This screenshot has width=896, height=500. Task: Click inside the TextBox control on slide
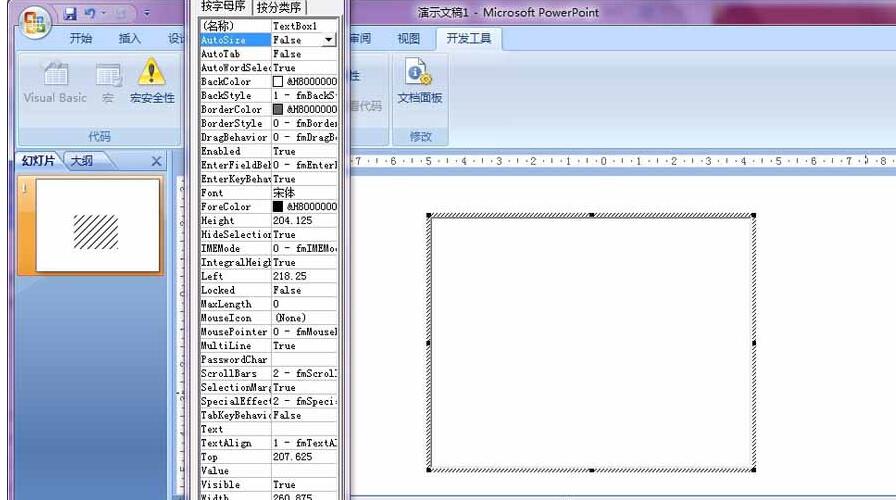pyautogui.click(x=591, y=343)
